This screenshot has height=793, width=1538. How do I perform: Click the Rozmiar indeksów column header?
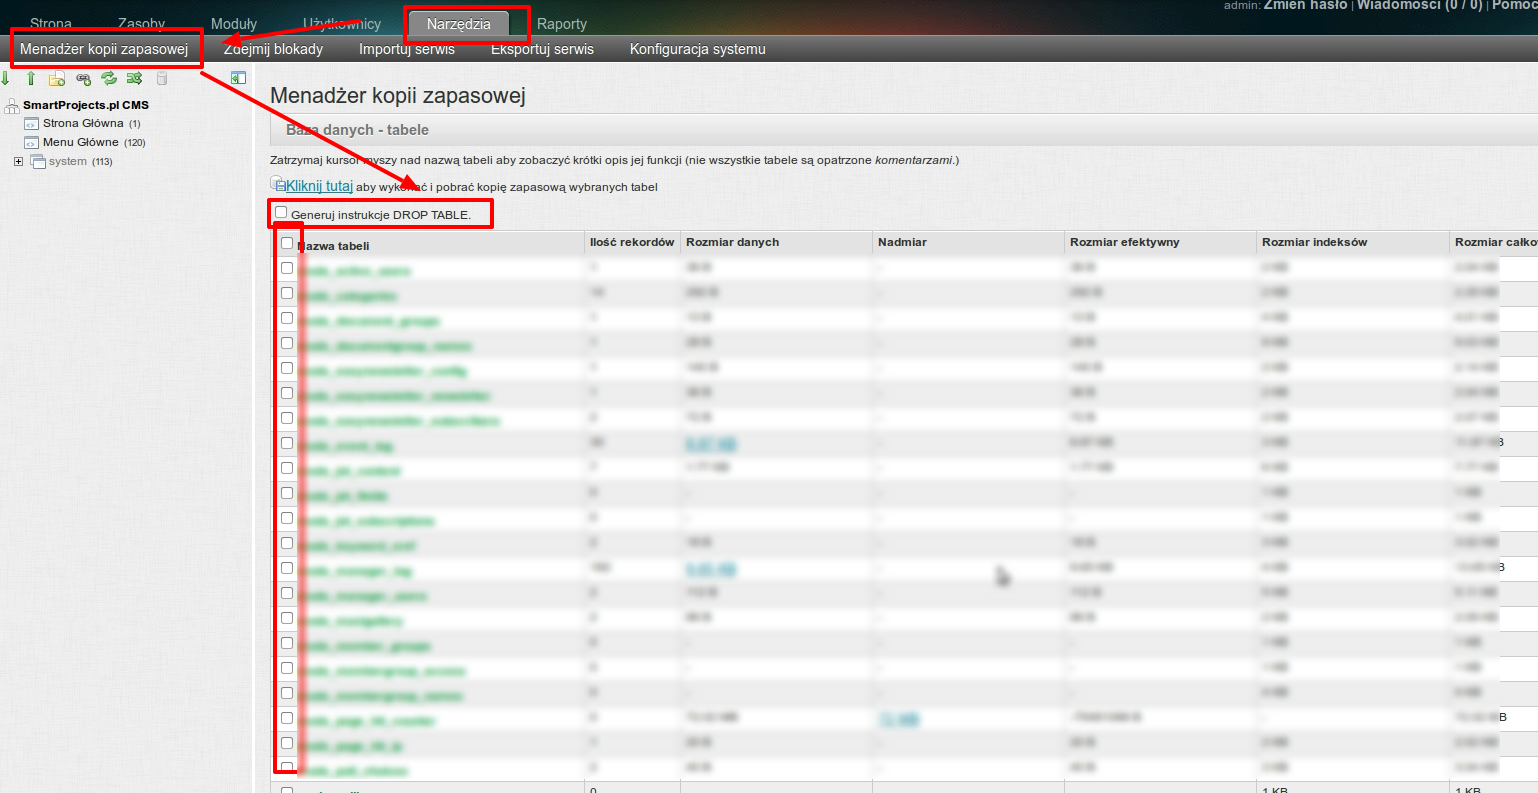click(x=1314, y=242)
